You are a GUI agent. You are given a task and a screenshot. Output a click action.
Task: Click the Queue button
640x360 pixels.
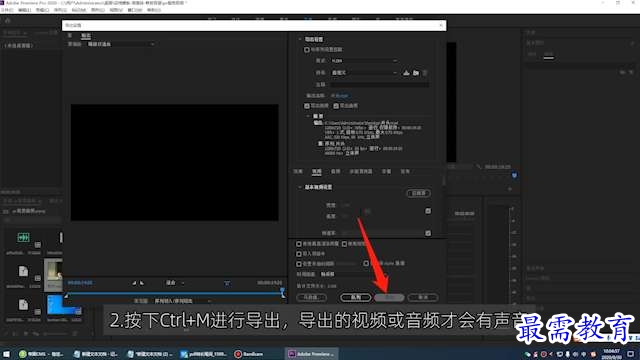pyautogui.click(x=356, y=298)
